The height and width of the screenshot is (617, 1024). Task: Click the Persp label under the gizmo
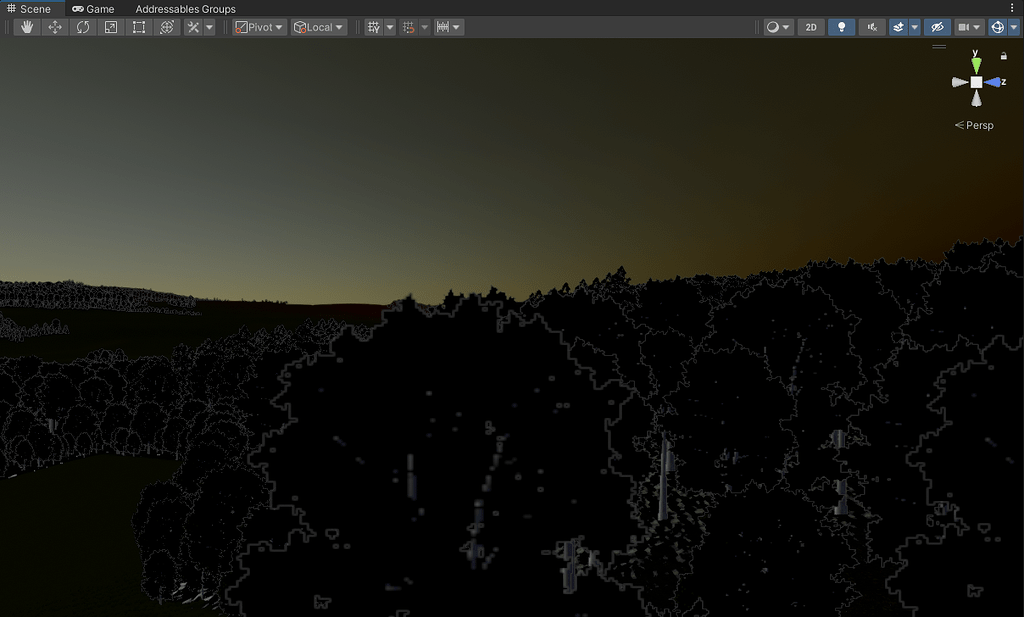pos(975,125)
